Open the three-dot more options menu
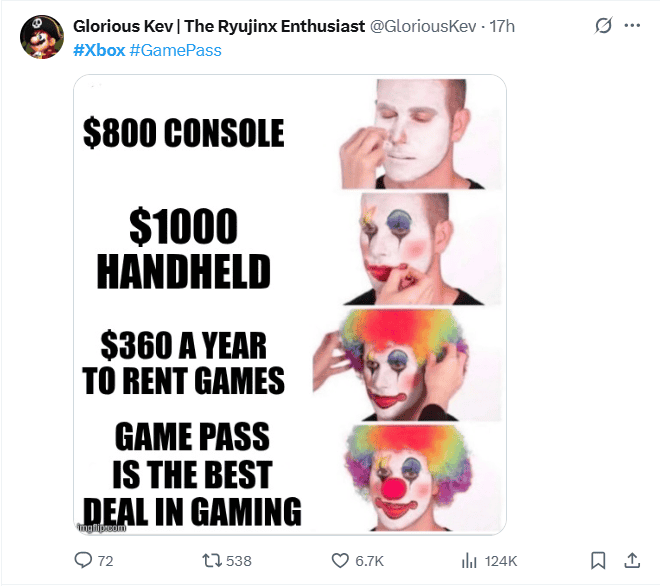Viewport: 660px width, 586px height. [x=632, y=26]
